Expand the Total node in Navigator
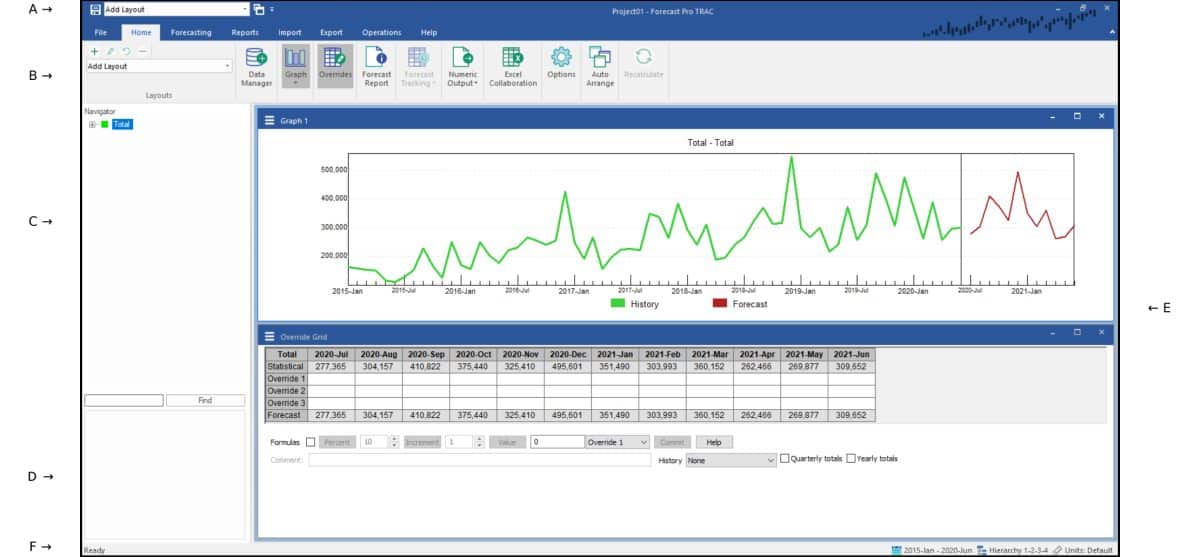 click(x=92, y=125)
